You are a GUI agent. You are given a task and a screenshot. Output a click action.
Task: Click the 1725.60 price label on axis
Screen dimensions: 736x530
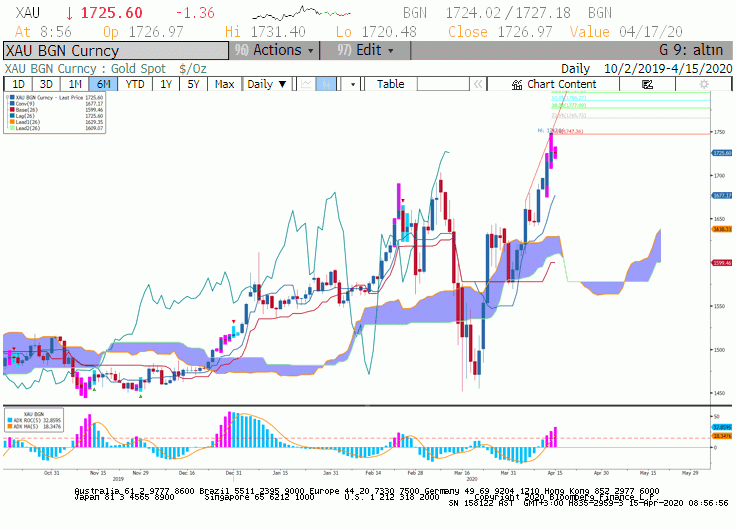722,153
